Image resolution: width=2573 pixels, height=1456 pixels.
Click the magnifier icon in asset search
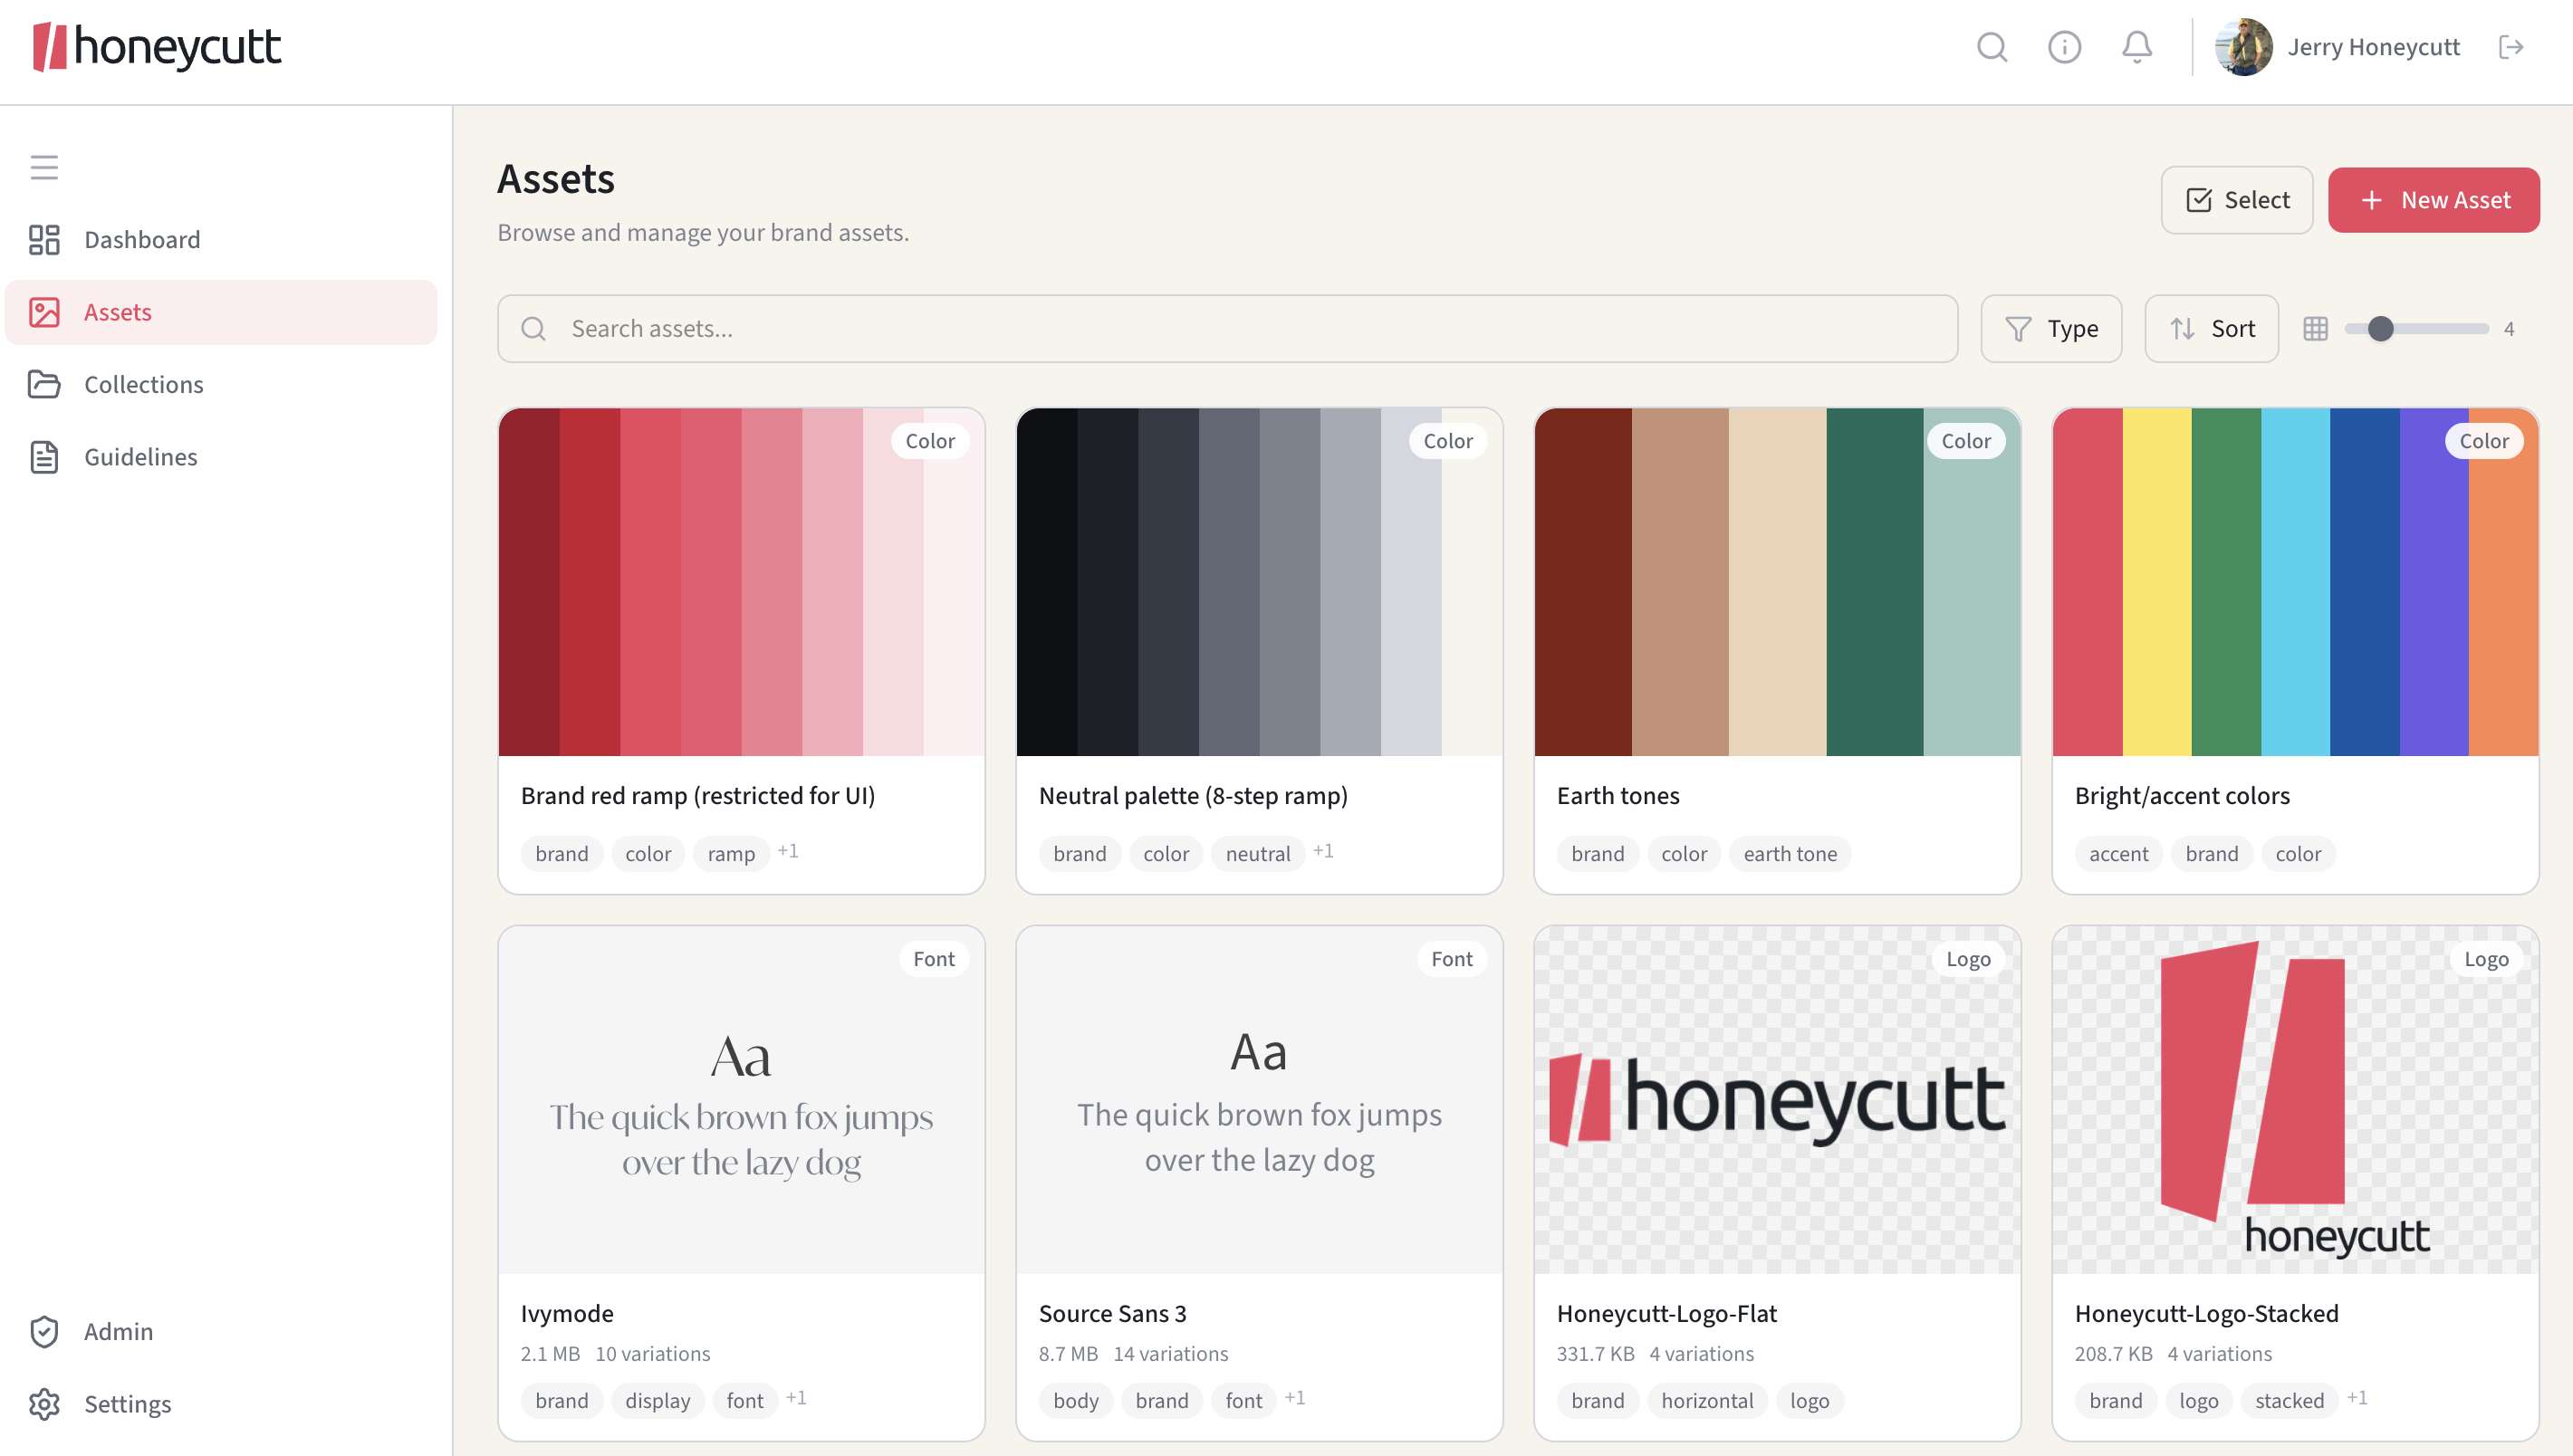pyautogui.click(x=533, y=329)
